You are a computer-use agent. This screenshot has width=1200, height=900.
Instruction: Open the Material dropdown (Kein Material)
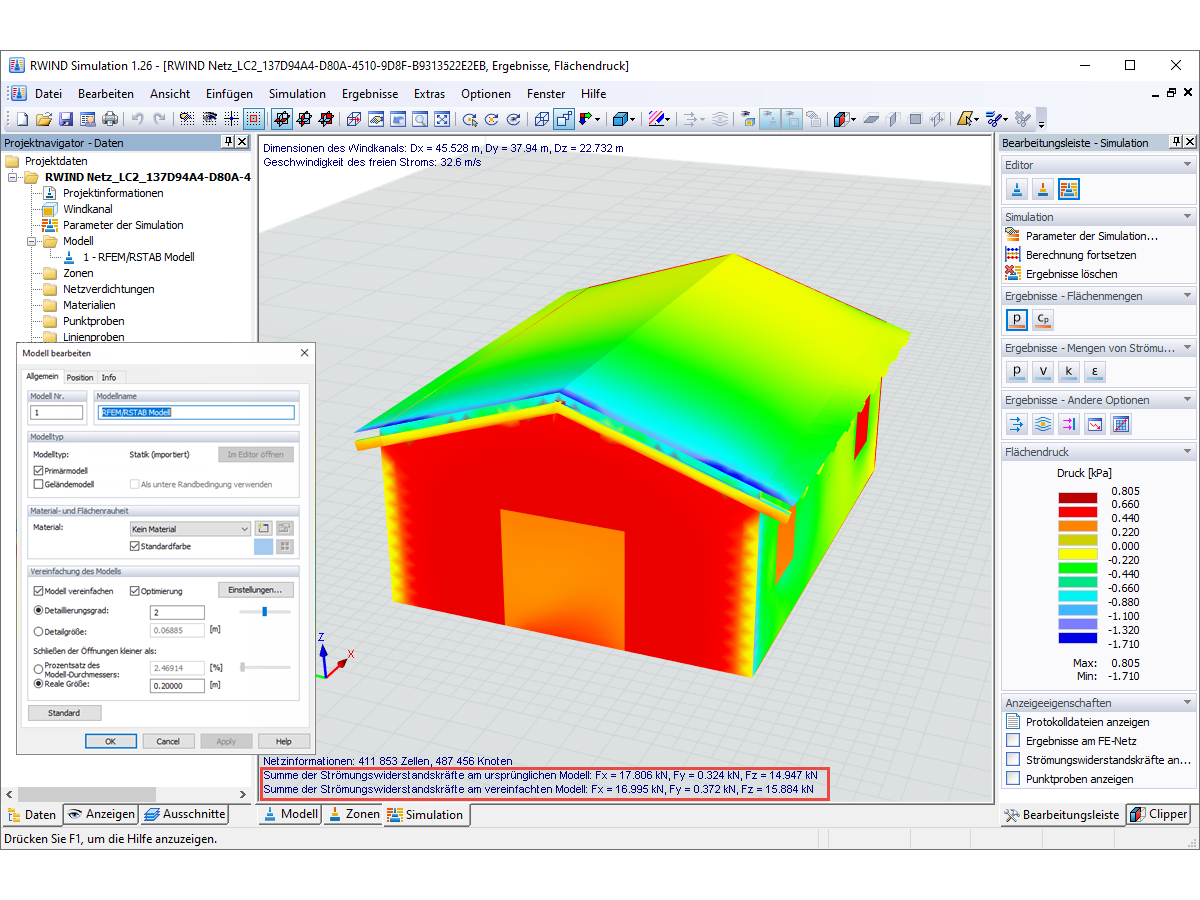coord(190,528)
